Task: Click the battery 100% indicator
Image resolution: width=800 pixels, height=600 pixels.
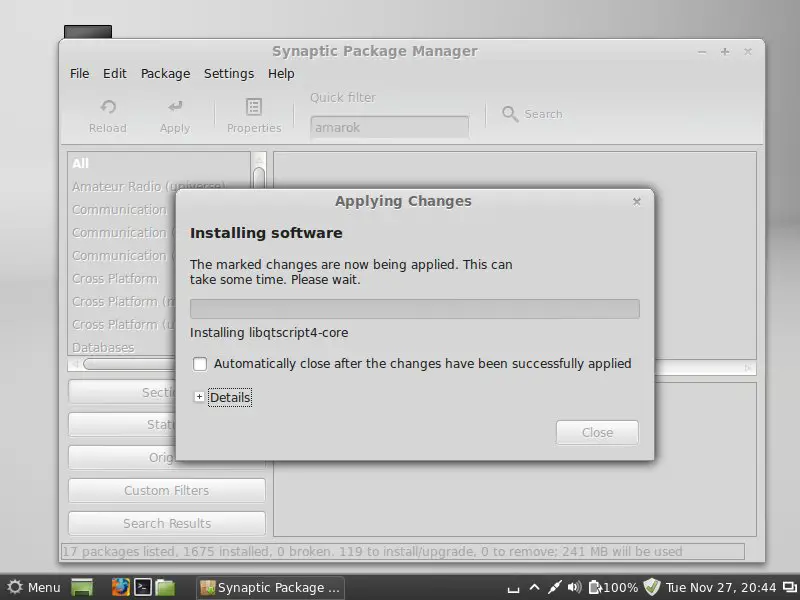Action: (613, 587)
